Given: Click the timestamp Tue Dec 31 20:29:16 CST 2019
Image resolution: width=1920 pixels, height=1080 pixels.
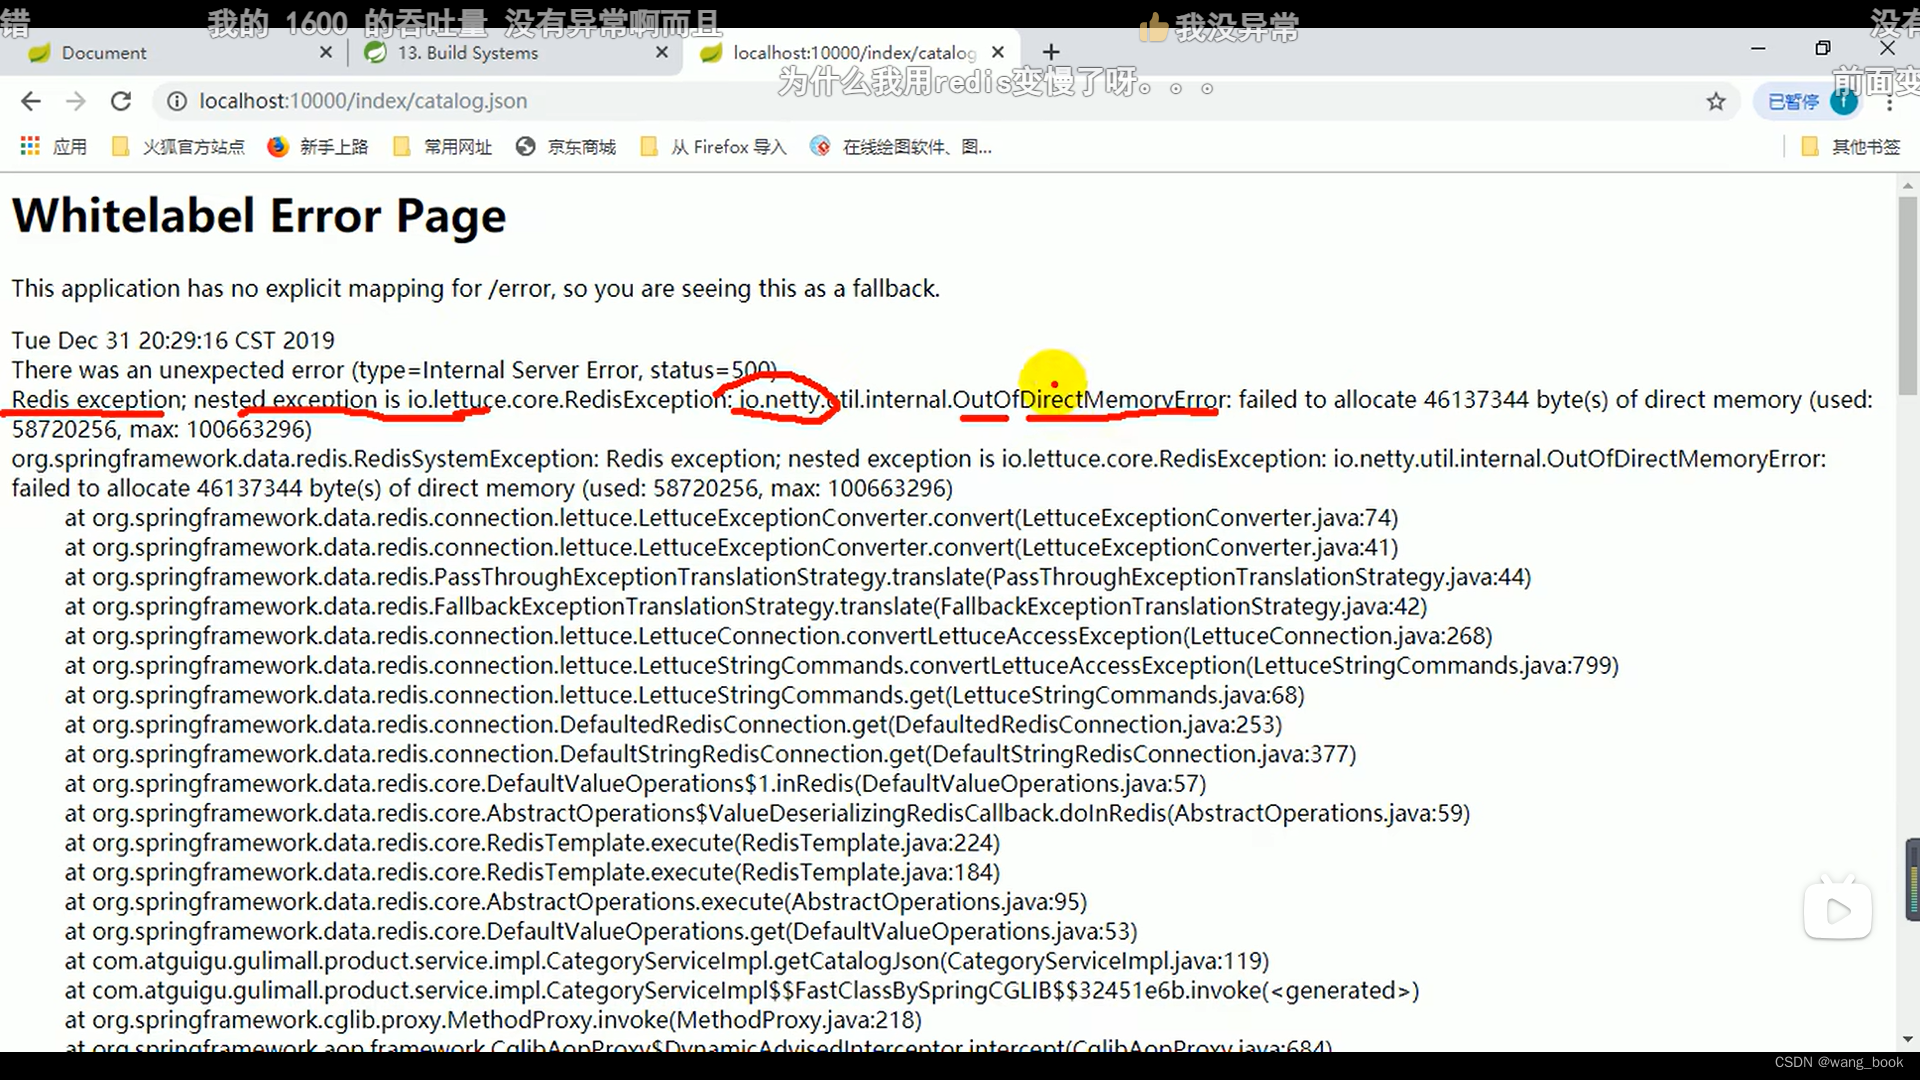Looking at the screenshot, I should pos(173,340).
